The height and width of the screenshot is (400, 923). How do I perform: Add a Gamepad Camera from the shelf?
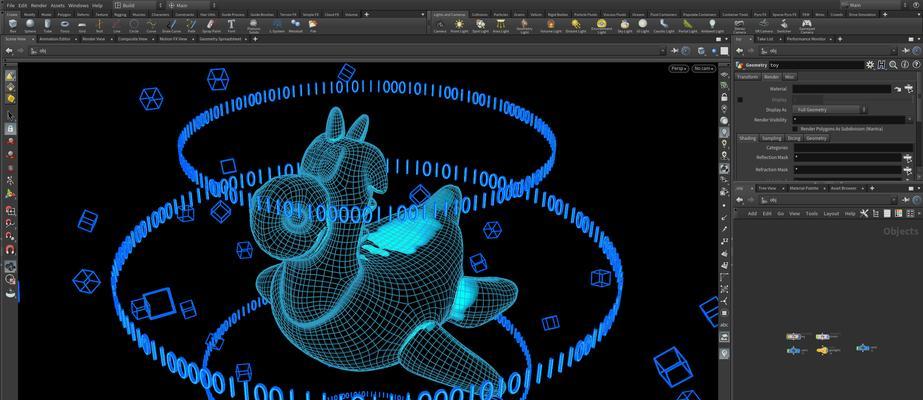(x=806, y=26)
